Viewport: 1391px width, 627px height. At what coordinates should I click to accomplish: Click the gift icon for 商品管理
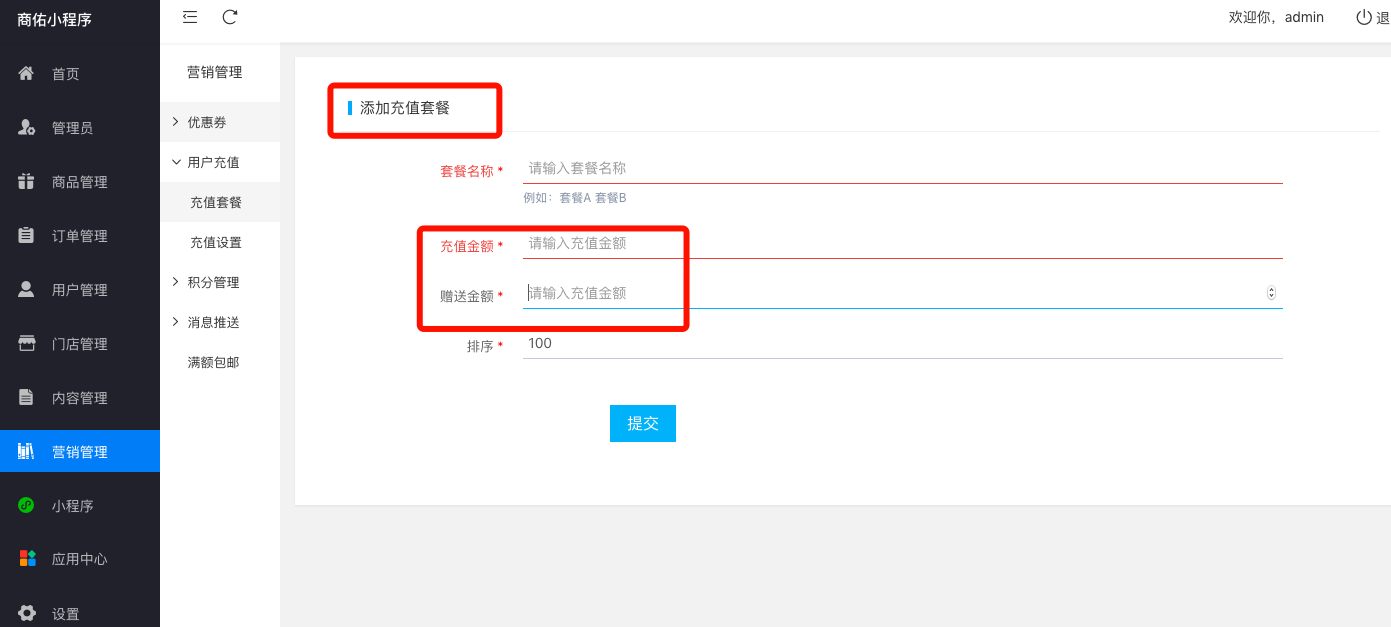coord(27,181)
